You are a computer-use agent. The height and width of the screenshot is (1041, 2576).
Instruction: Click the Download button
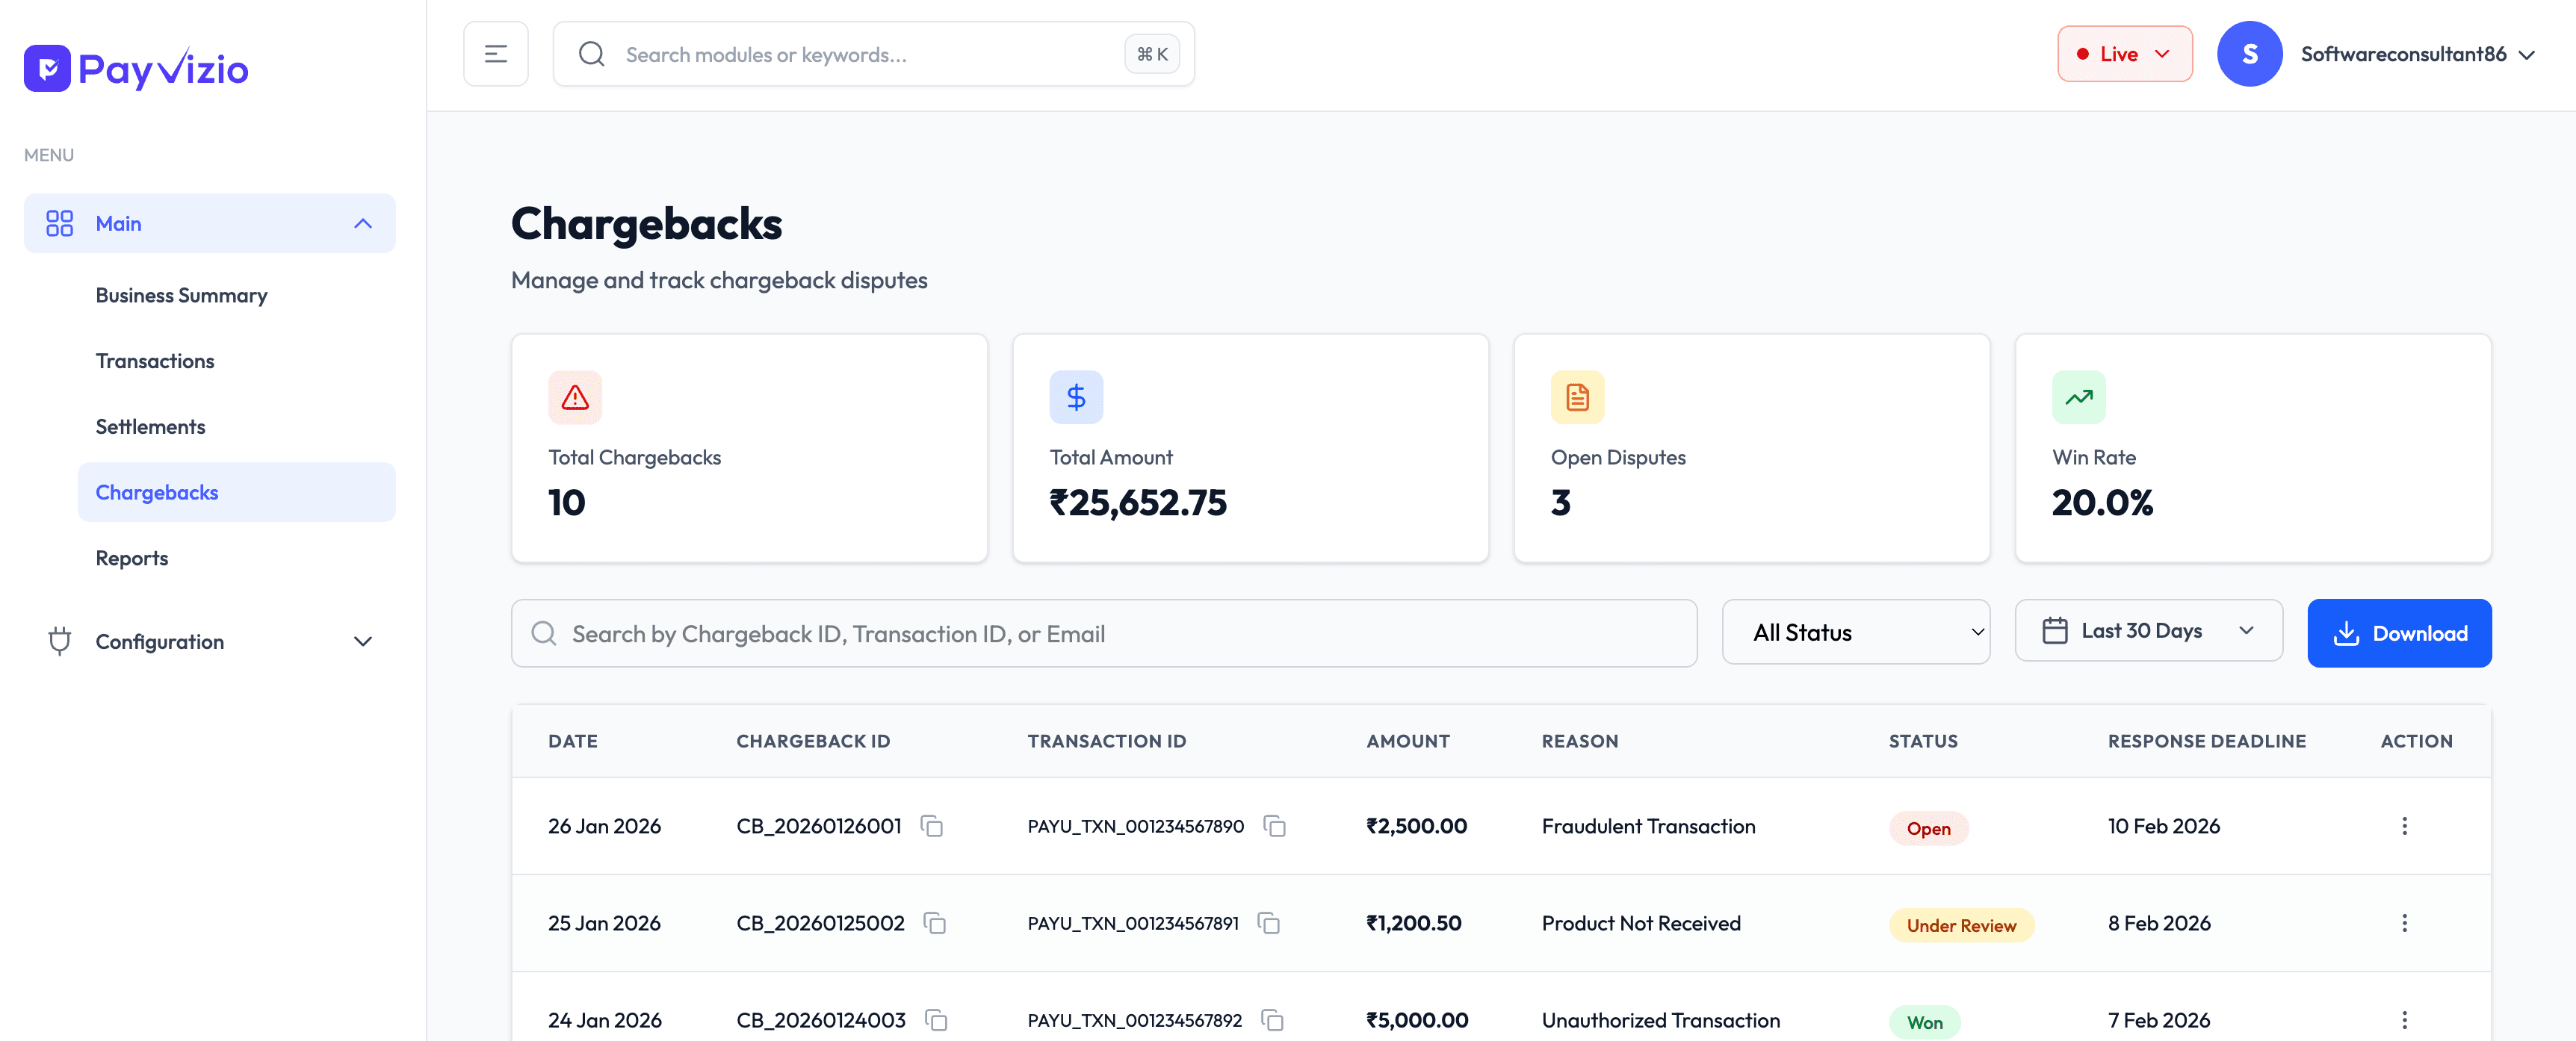pyautogui.click(x=2399, y=633)
